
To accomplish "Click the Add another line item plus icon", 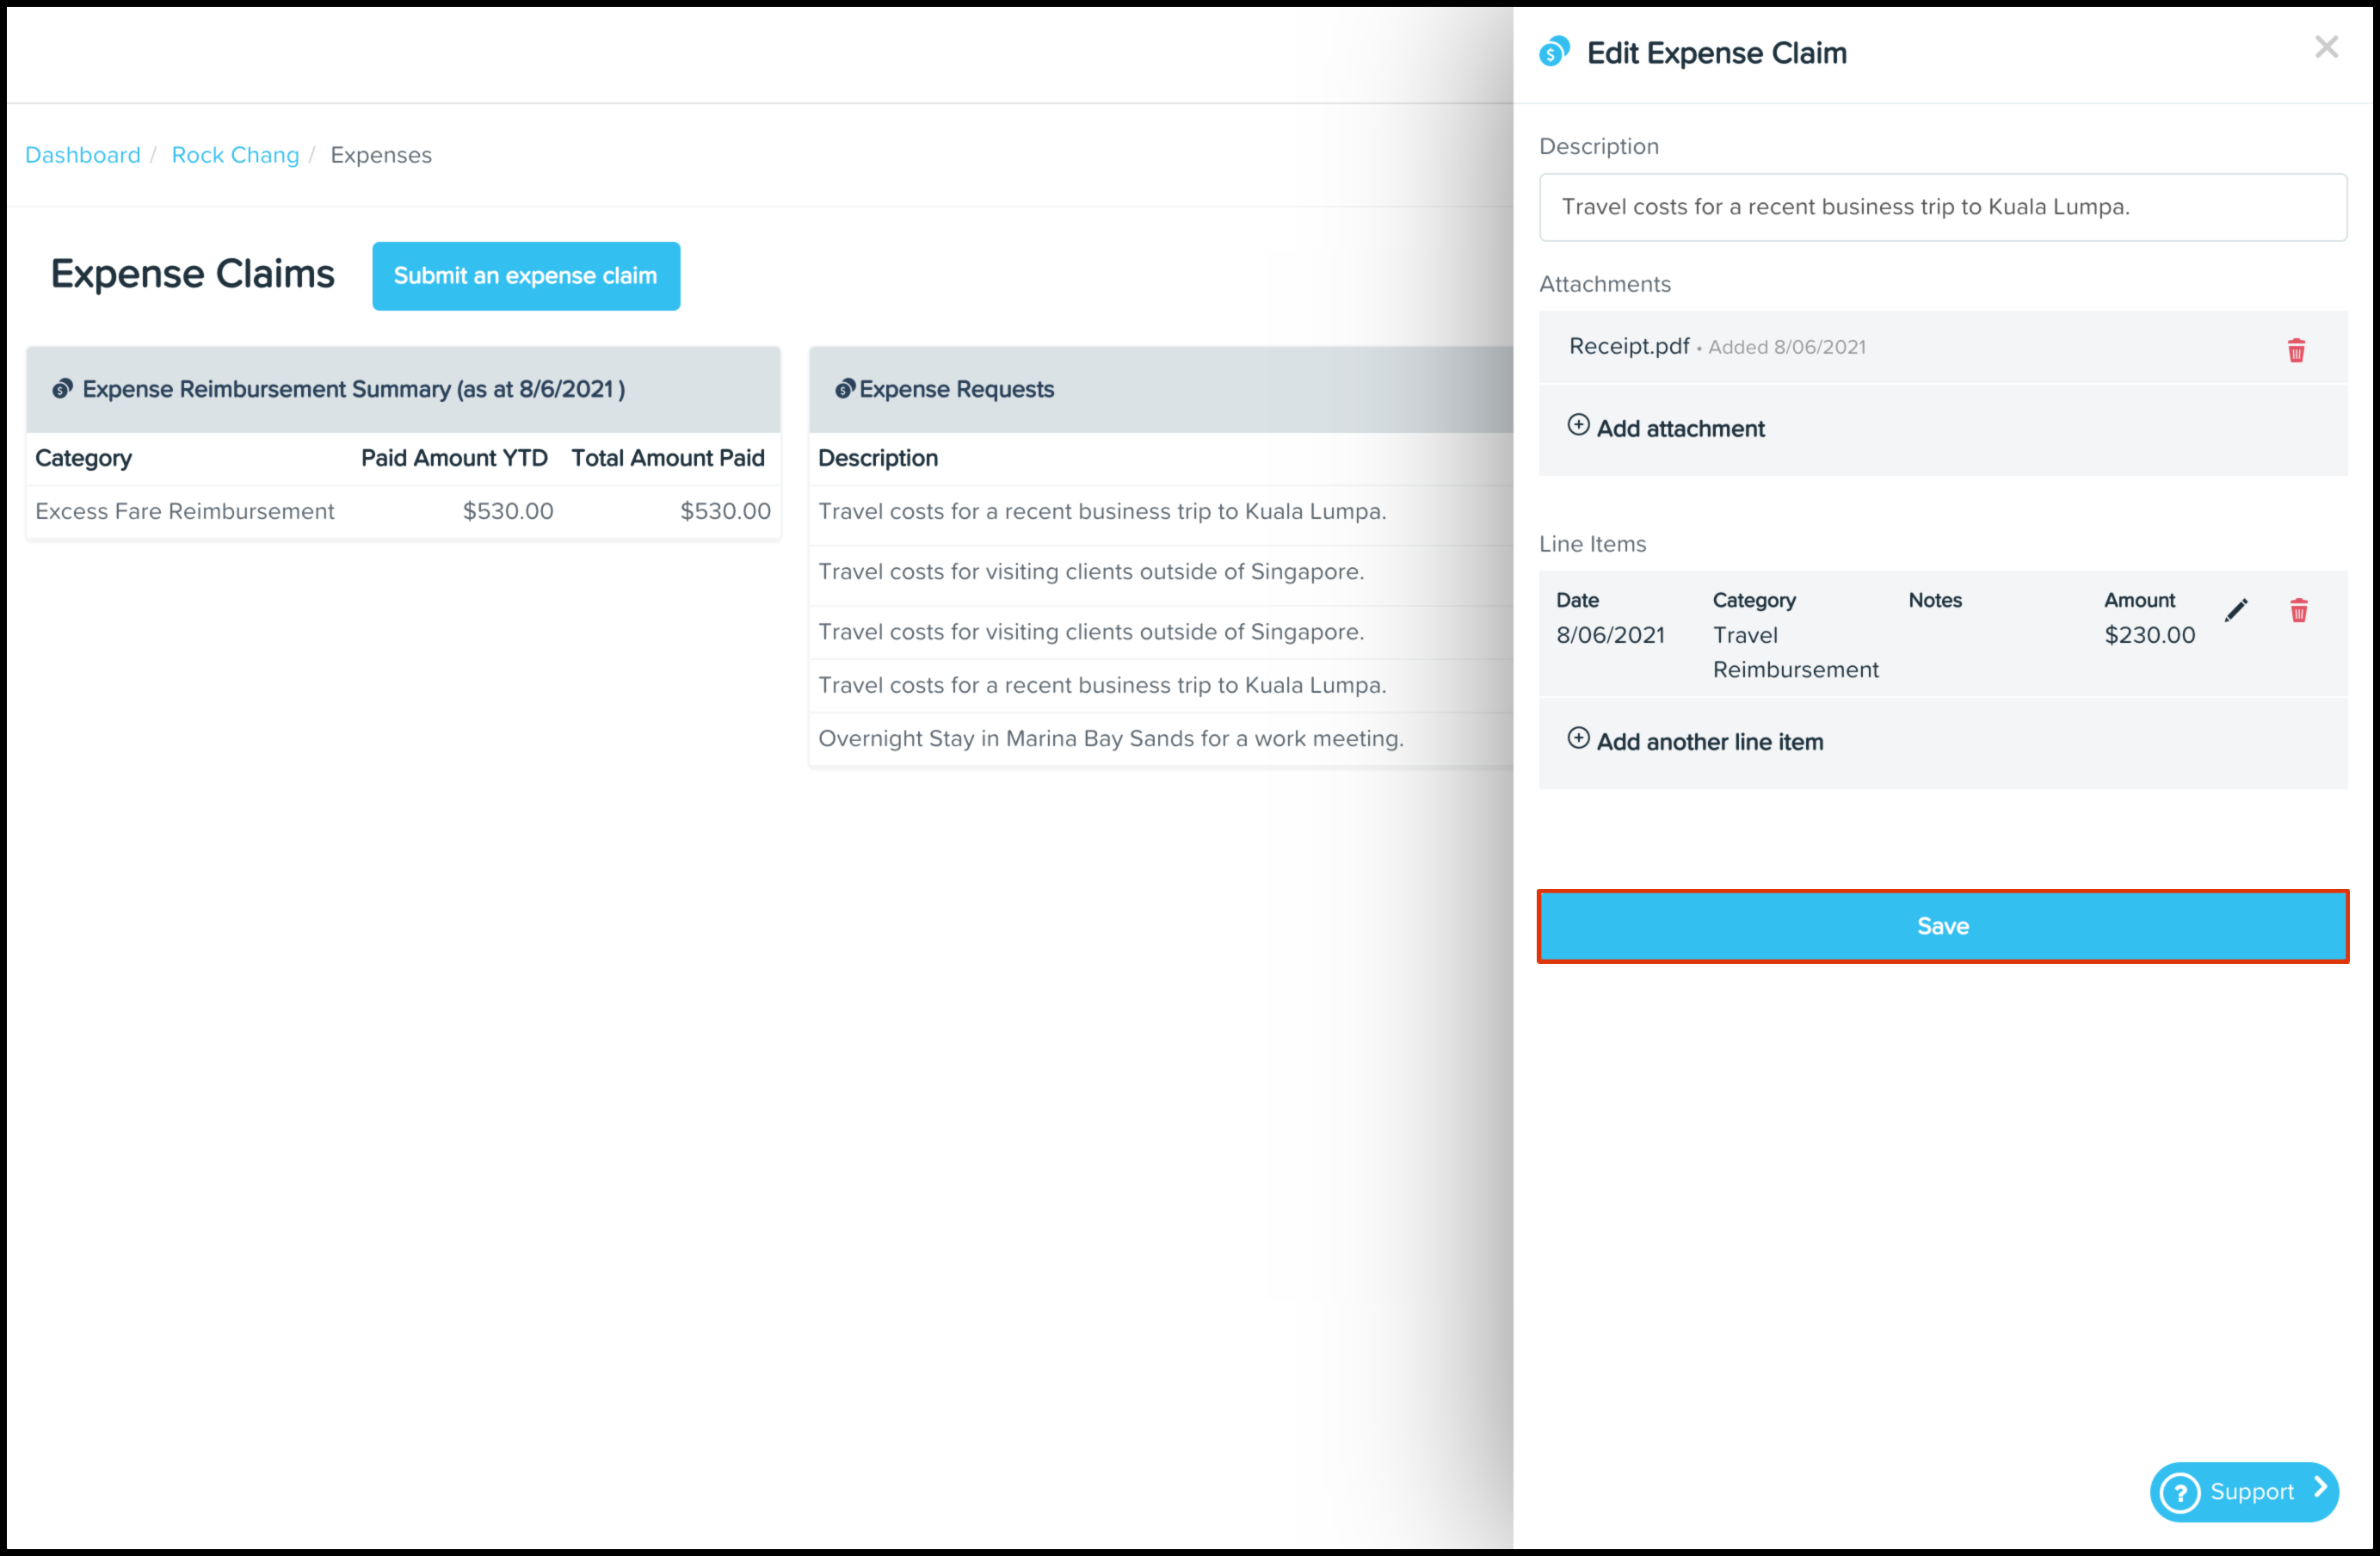I will [1578, 738].
